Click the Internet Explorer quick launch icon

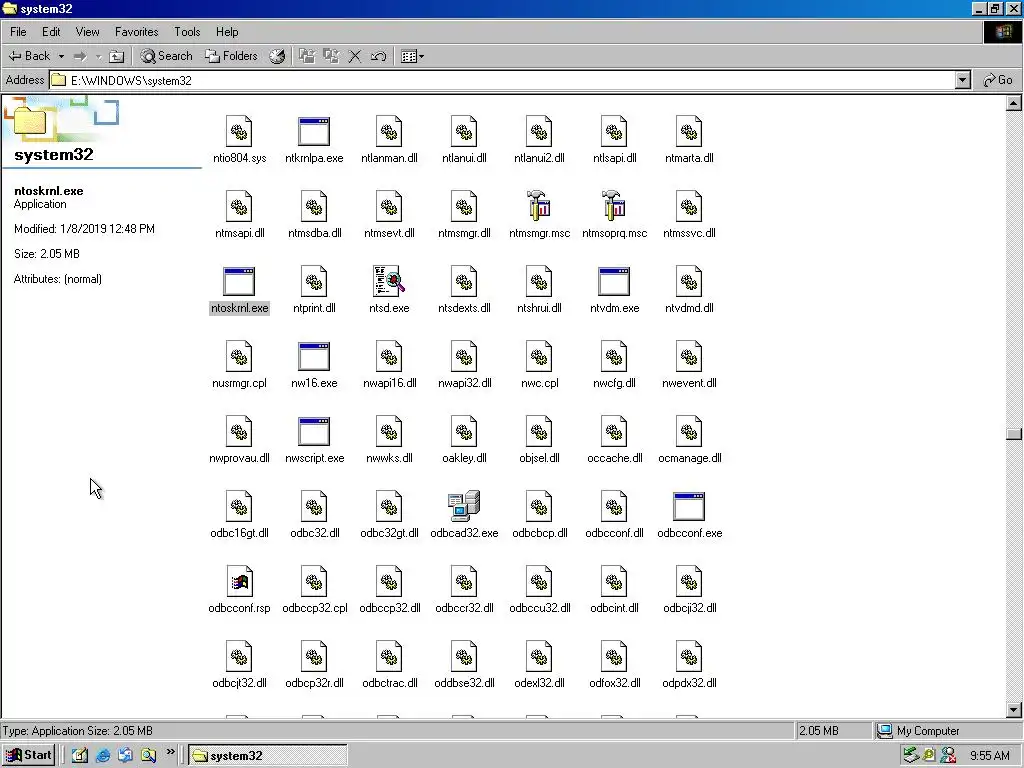pyautogui.click(x=103, y=756)
